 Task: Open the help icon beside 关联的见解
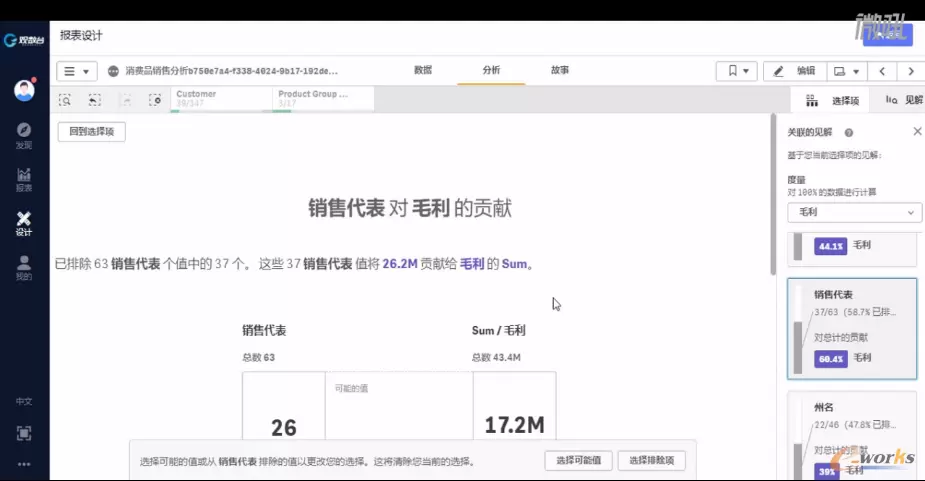pyautogui.click(x=849, y=132)
